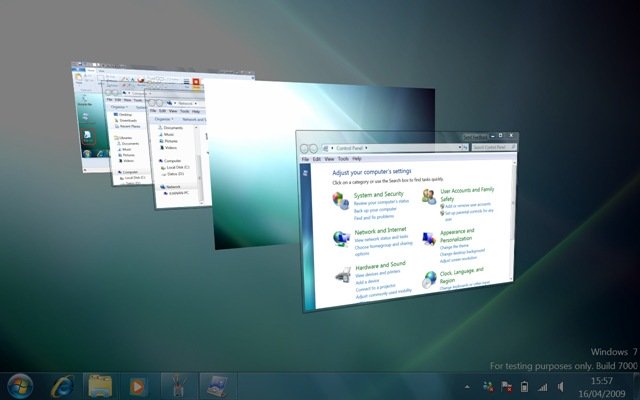Click Find and fix problems link
640x400 pixels.
click(x=374, y=217)
